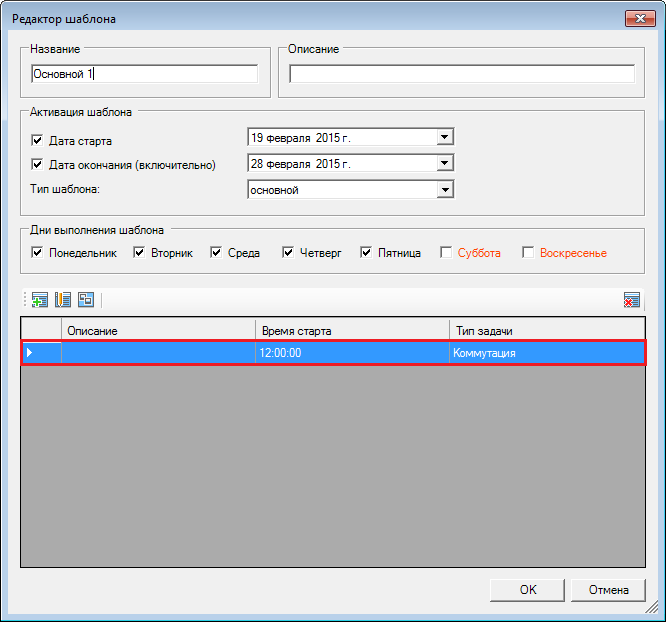Close the Редактор шаблона dialog
This screenshot has height=622, width=666.
click(x=640, y=19)
